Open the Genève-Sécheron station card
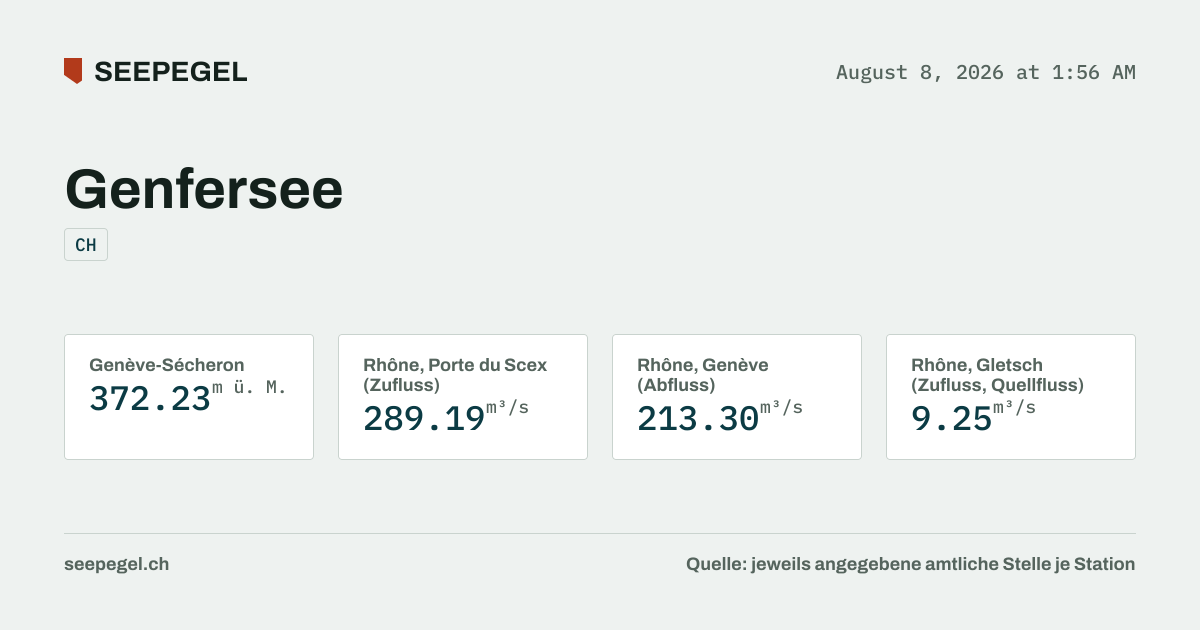Viewport: 1200px width, 630px height. click(x=189, y=397)
